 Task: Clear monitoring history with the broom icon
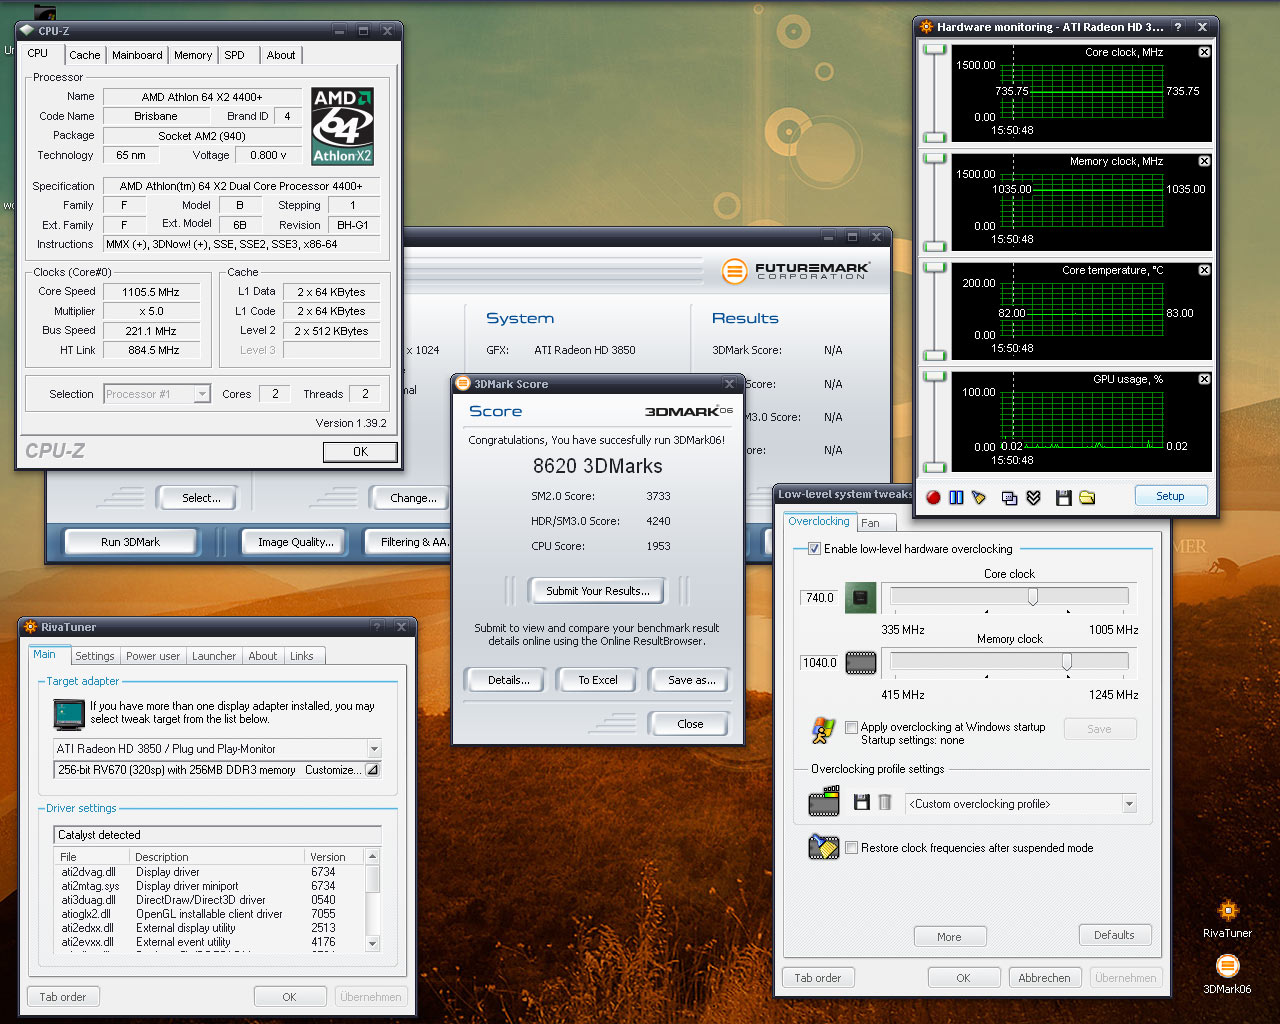point(979,497)
